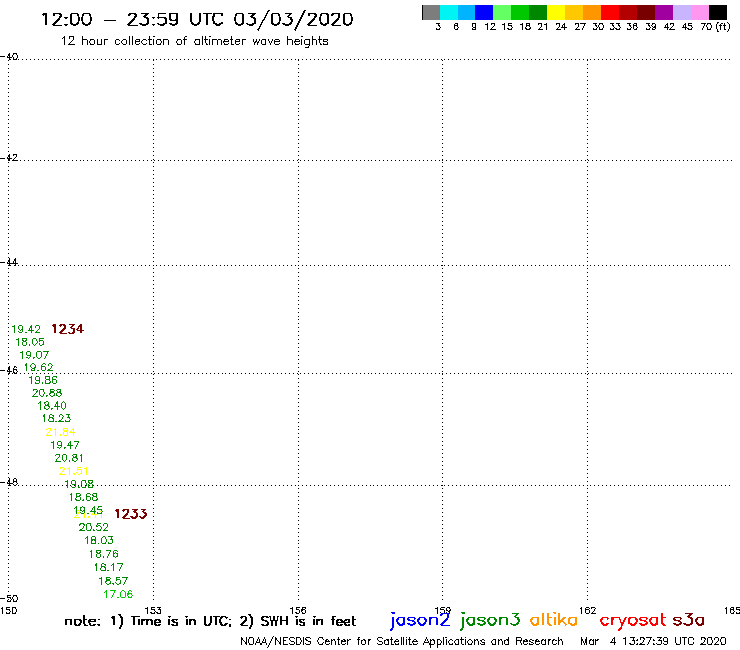
Task: Click the 156 longitude axis label
Action: 298,611
